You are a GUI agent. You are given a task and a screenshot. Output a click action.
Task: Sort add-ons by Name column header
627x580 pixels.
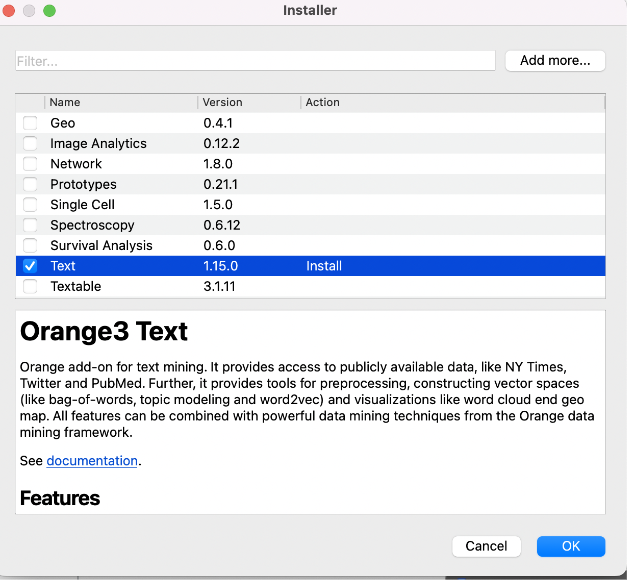coord(120,102)
